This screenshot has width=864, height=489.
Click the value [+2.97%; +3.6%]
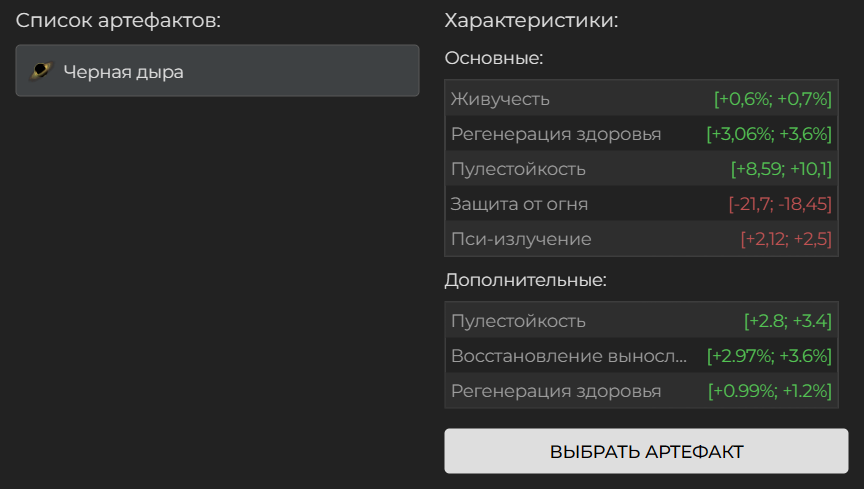point(769,356)
